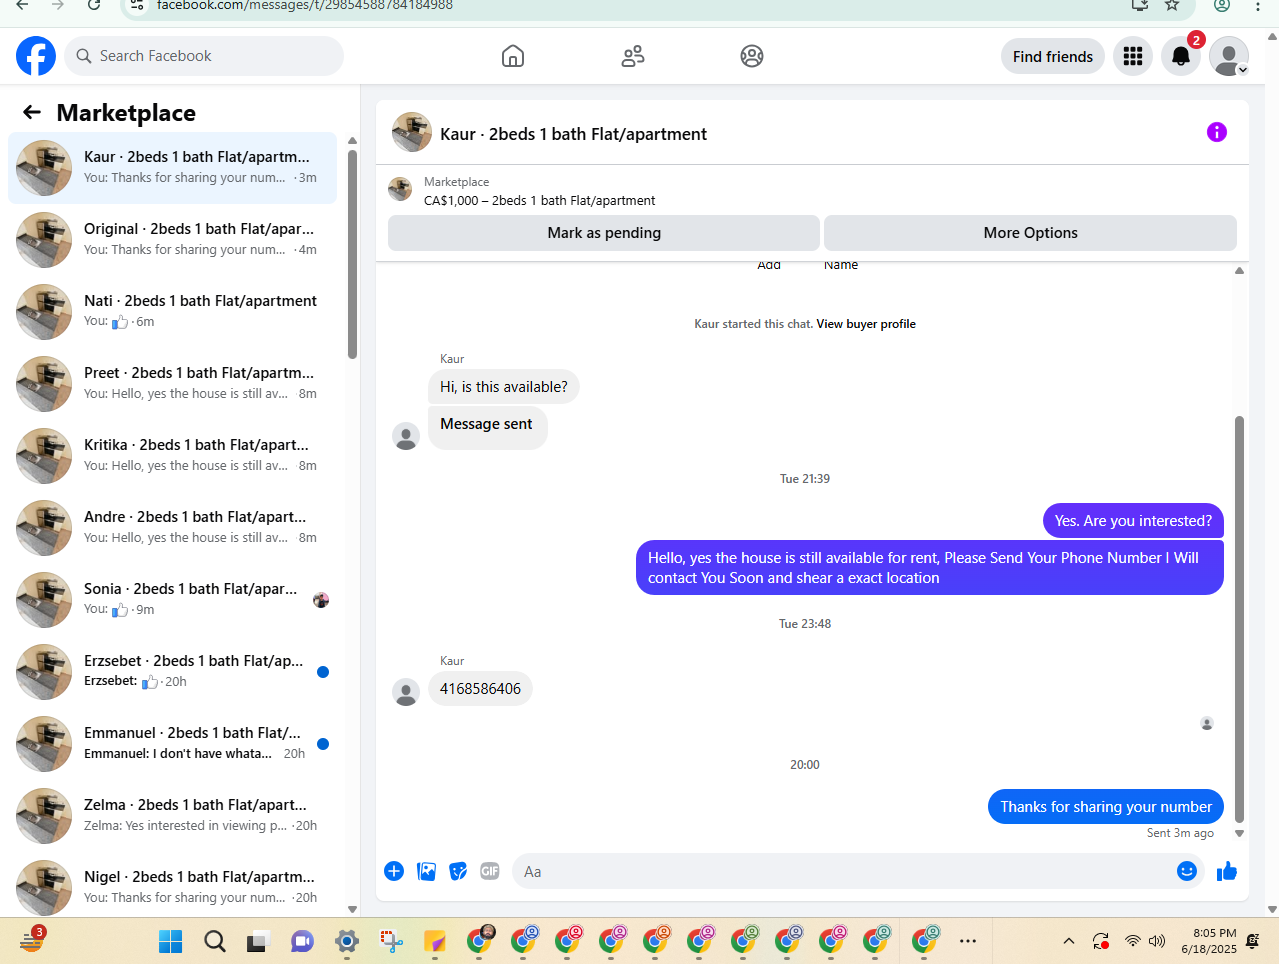The image size is (1279, 964).
Task: Click More Options button
Action: (1030, 232)
